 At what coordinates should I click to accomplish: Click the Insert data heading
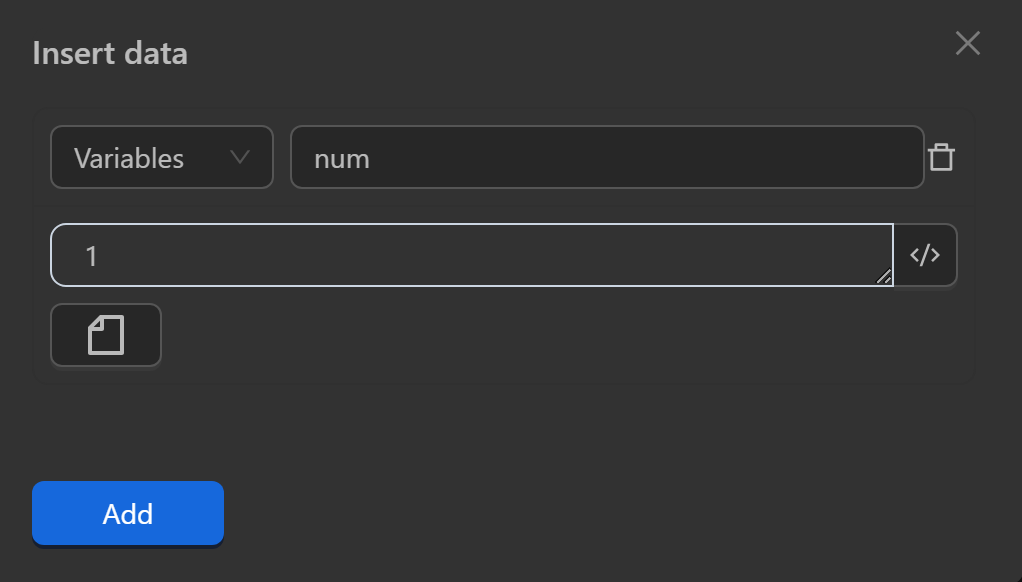(110, 53)
